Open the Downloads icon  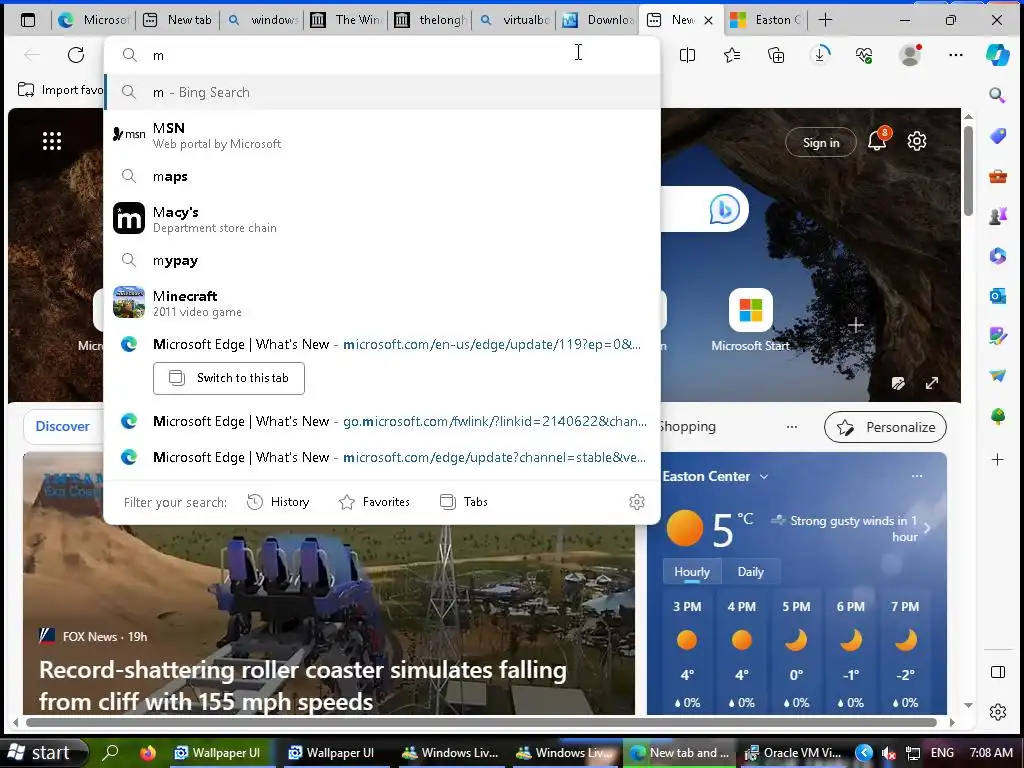[820, 55]
